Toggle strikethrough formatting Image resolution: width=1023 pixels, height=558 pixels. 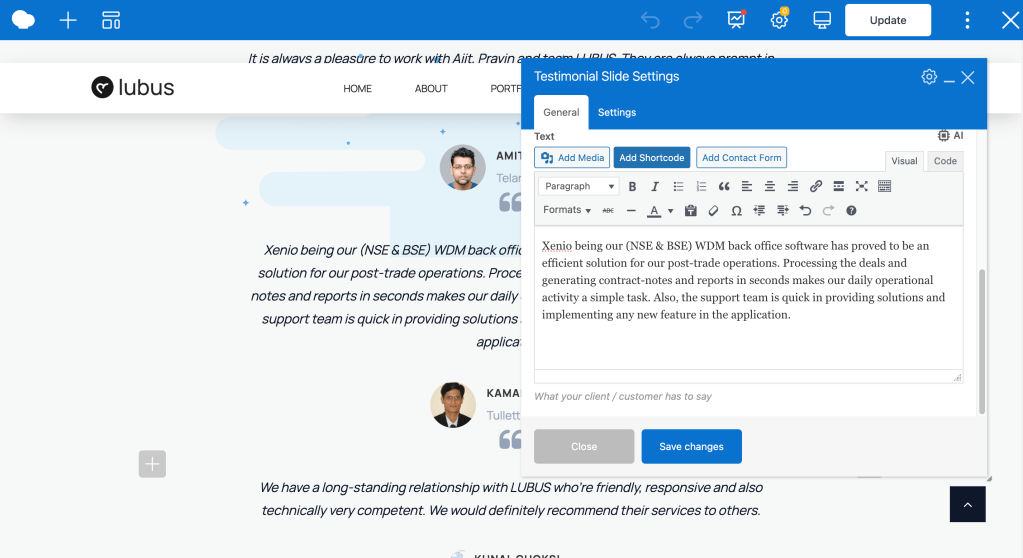[608, 211]
